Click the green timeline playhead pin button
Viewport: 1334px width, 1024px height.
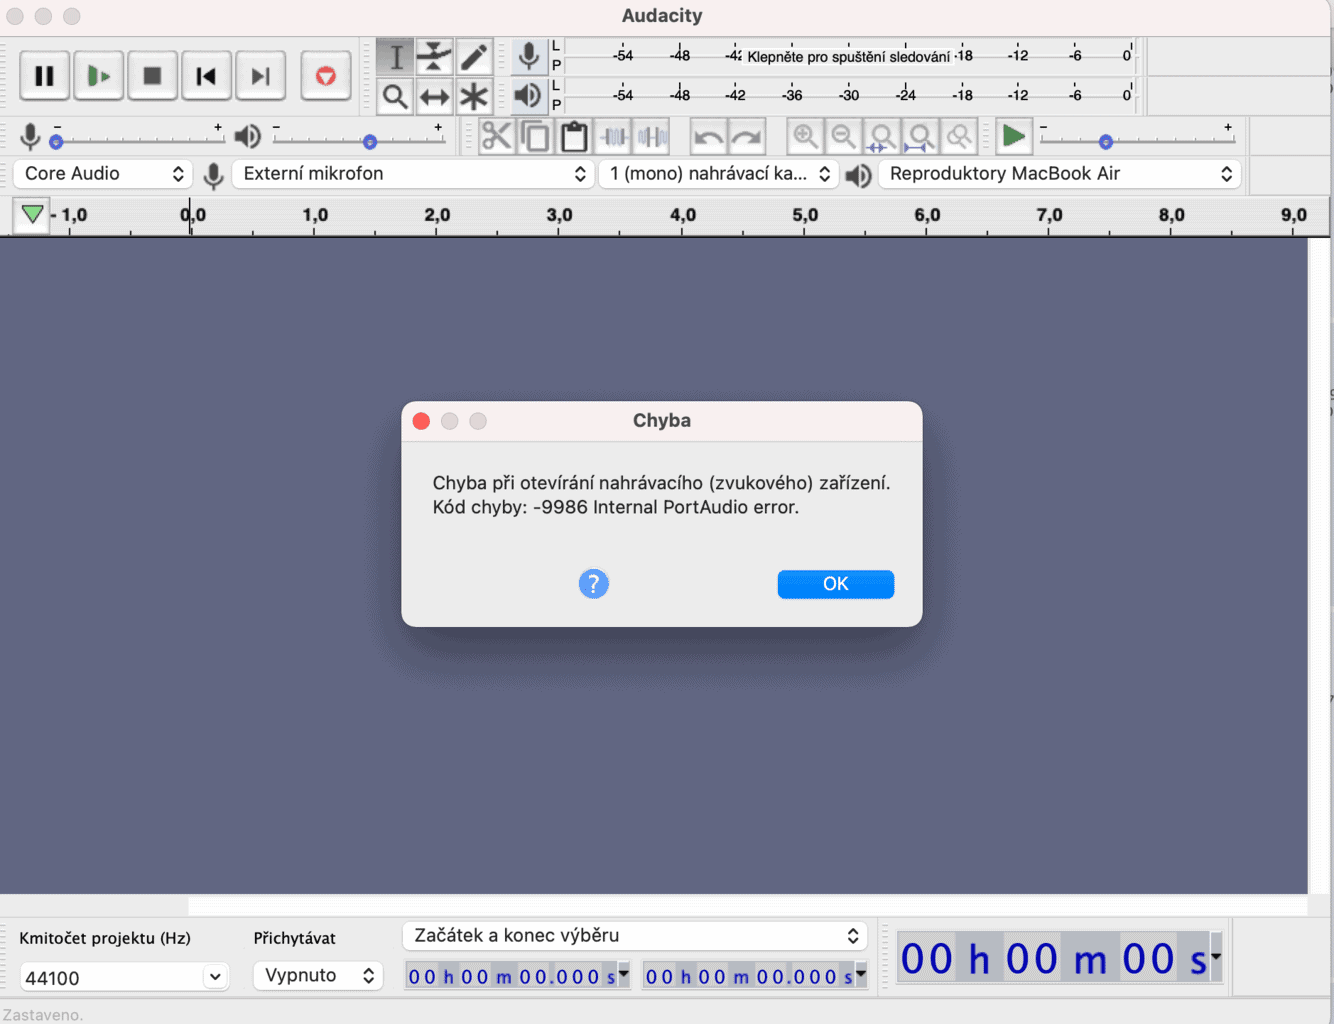pos(32,215)
